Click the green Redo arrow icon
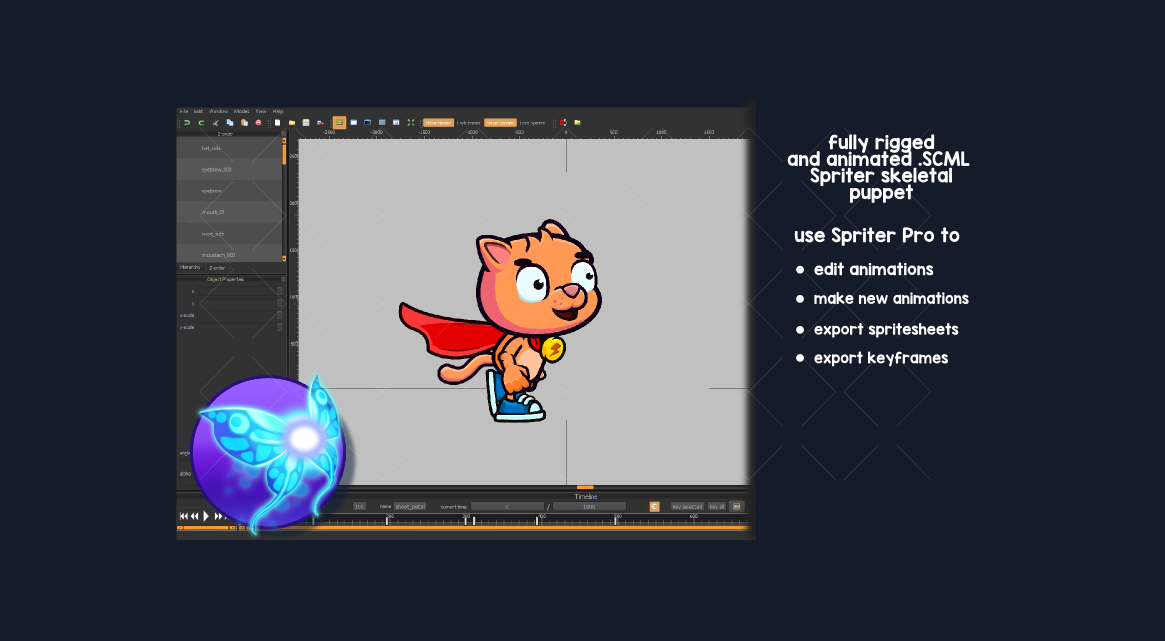Viewport: 1165px width, 641px height. pyautogui.click(x=201, y=123)
